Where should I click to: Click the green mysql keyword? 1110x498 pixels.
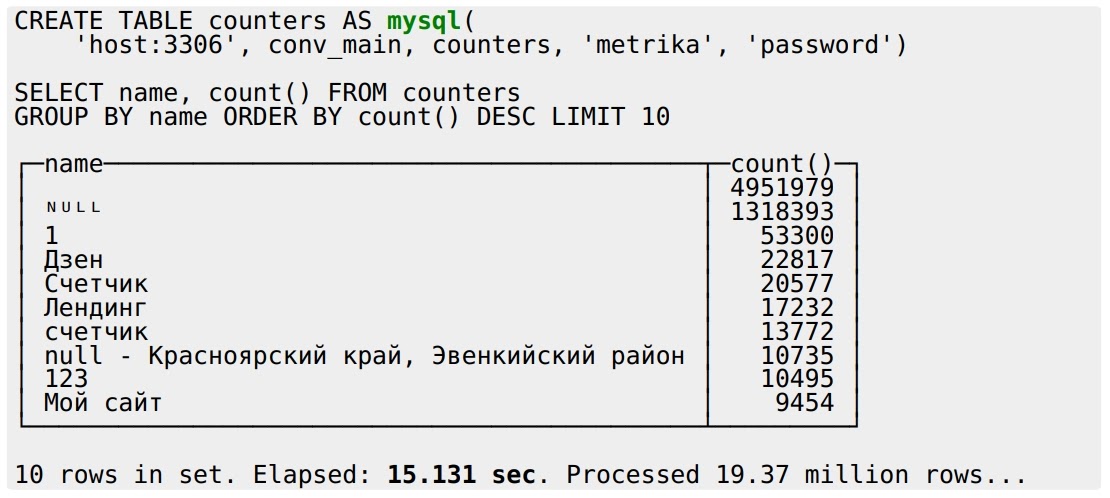point(424,21)
